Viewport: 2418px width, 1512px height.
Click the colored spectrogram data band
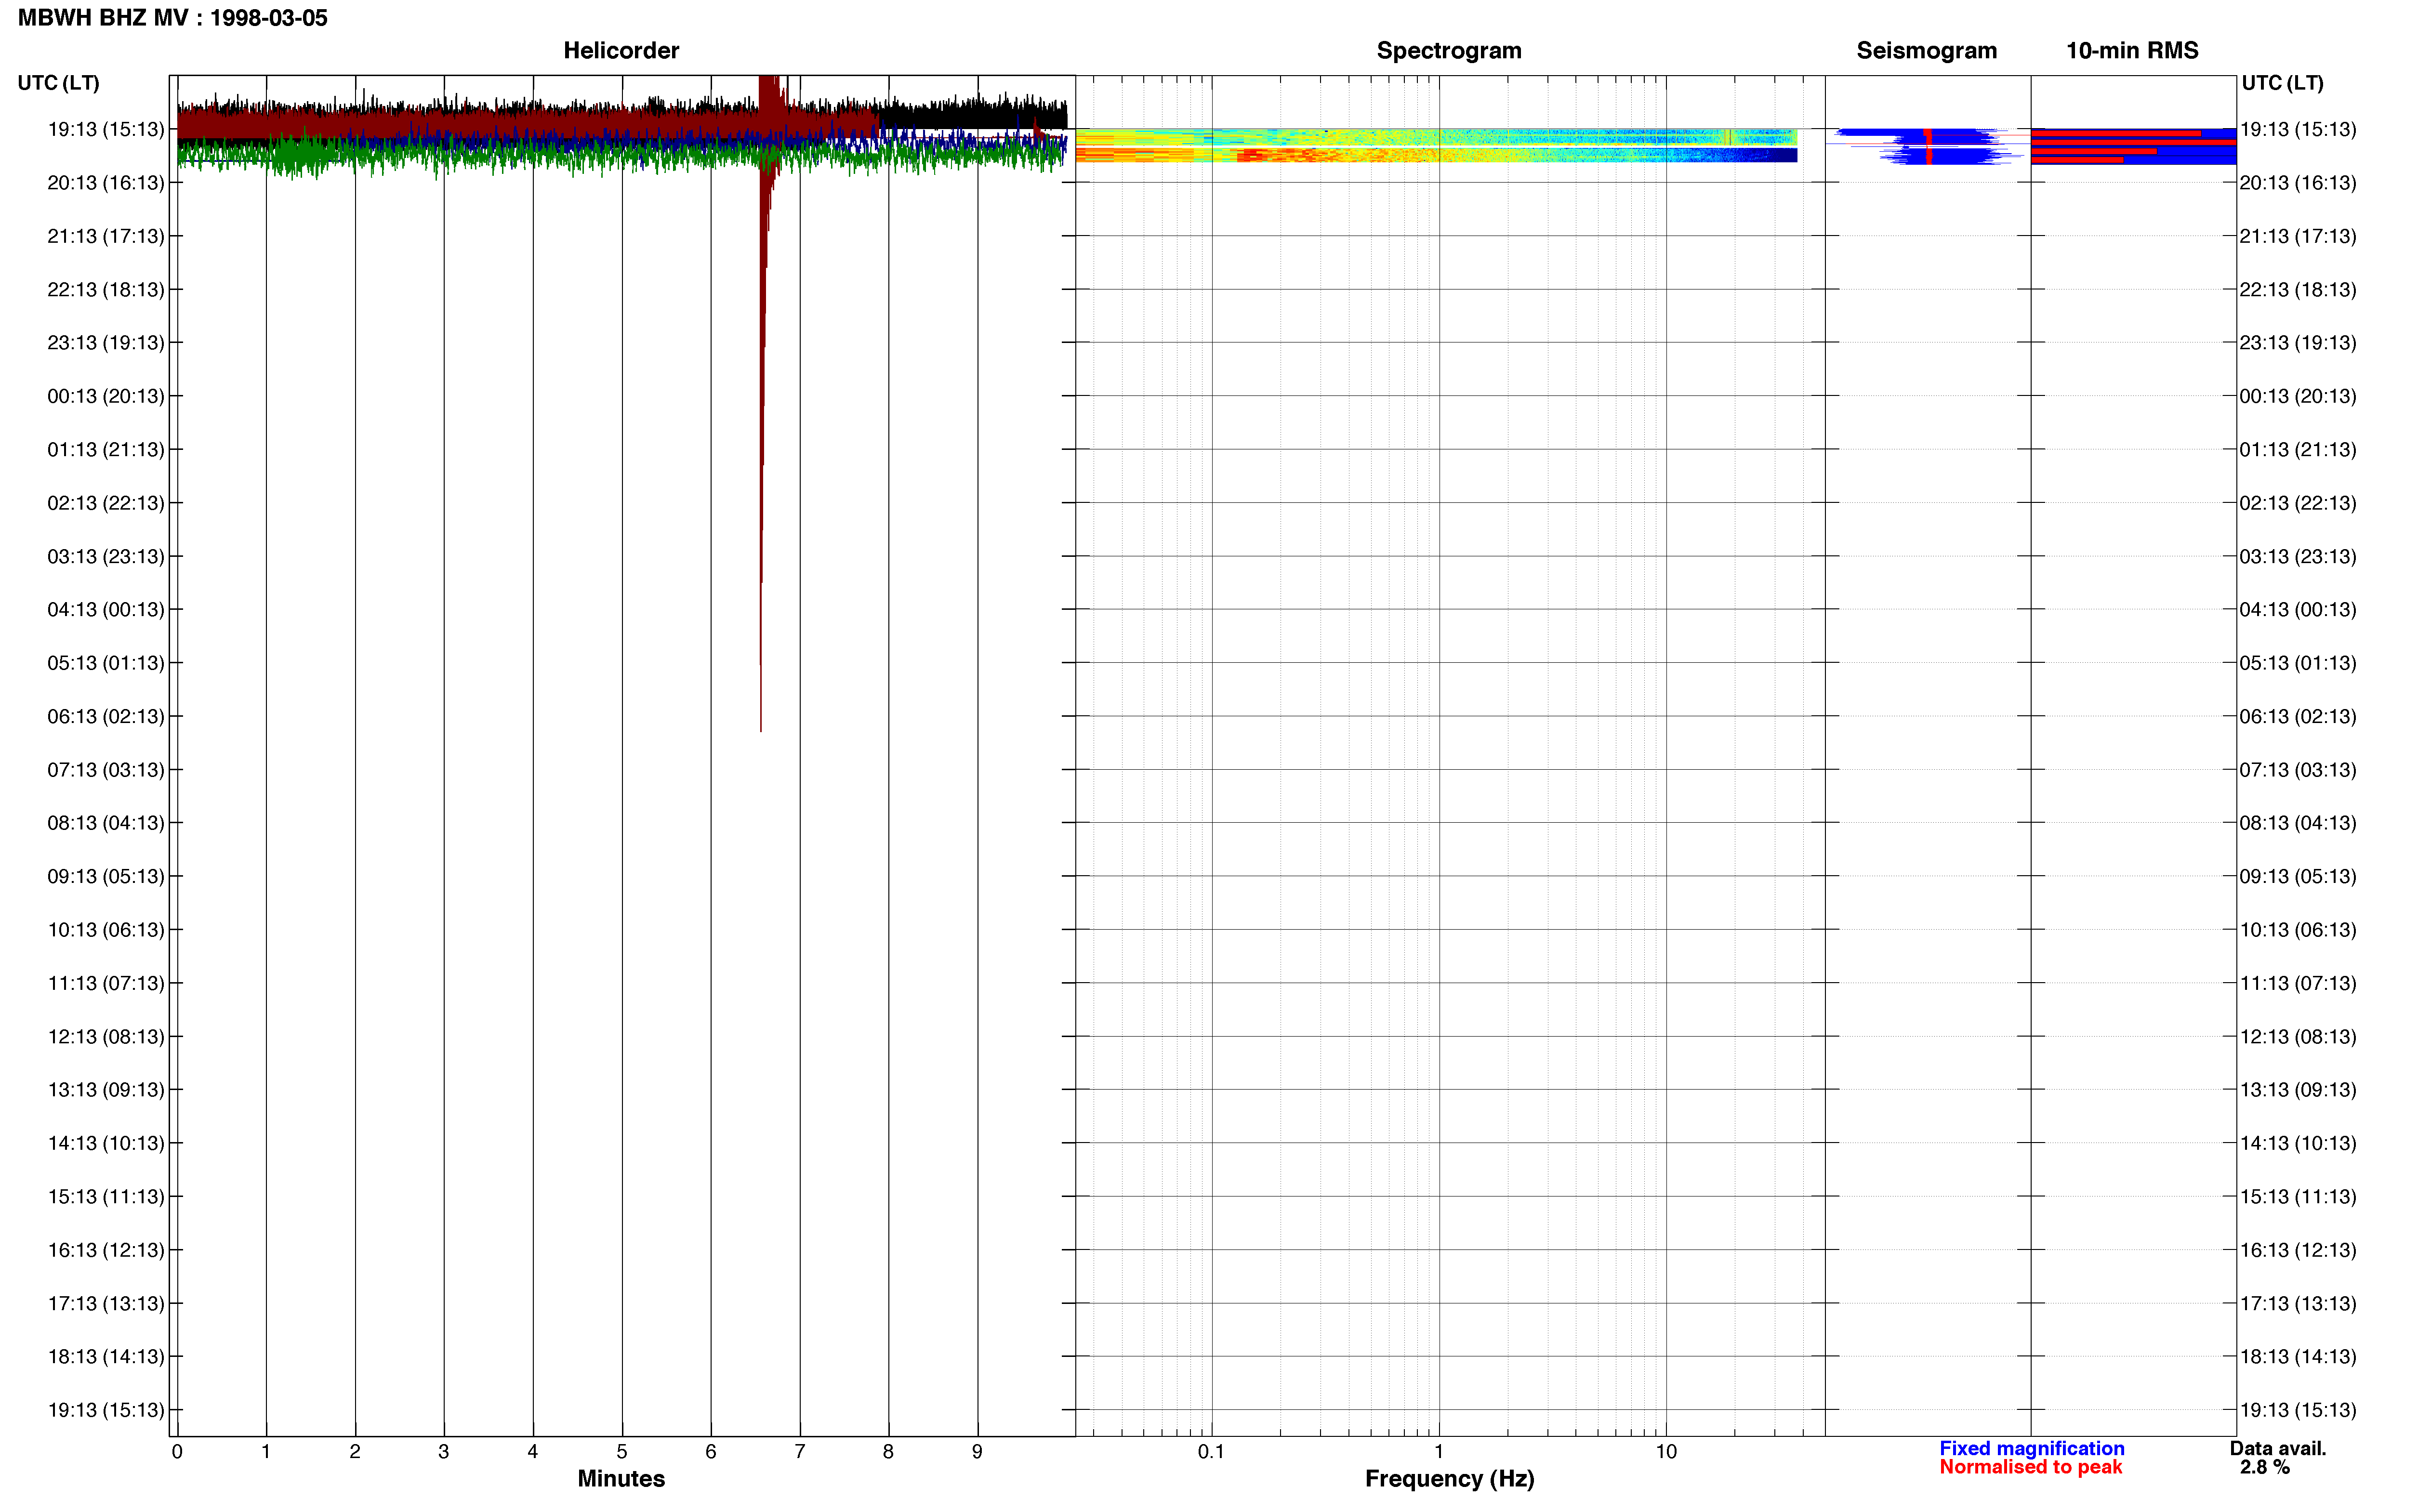(x=1436, y=145)
